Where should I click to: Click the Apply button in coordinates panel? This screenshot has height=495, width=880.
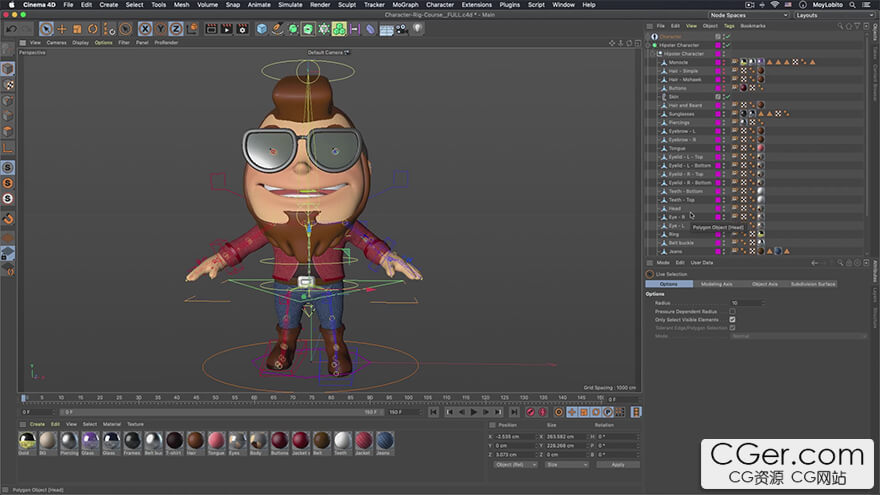tap(618, 465)
